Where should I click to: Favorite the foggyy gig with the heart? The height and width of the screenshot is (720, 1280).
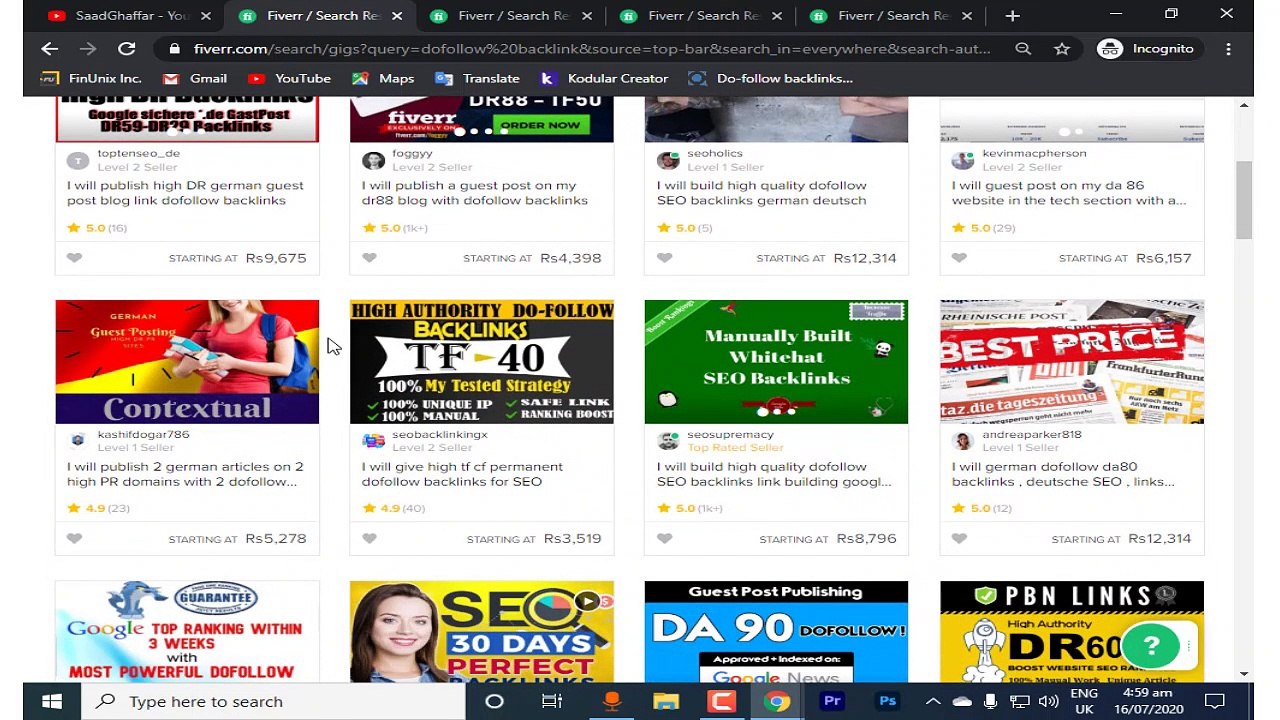[370, 258]
